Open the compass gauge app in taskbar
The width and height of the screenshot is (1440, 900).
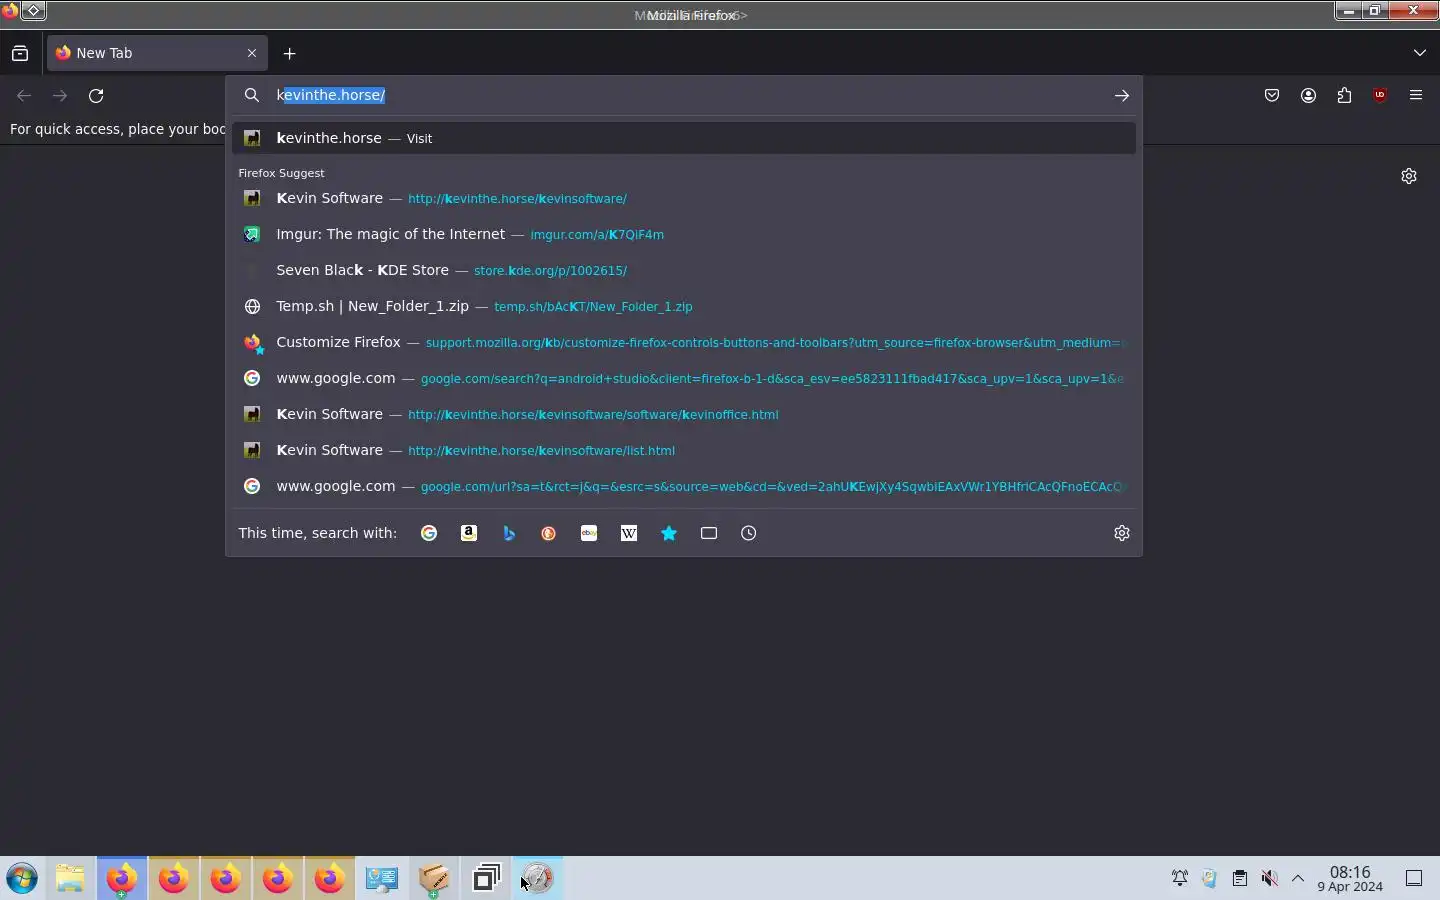pyautogui.click(x=538, y=879)
